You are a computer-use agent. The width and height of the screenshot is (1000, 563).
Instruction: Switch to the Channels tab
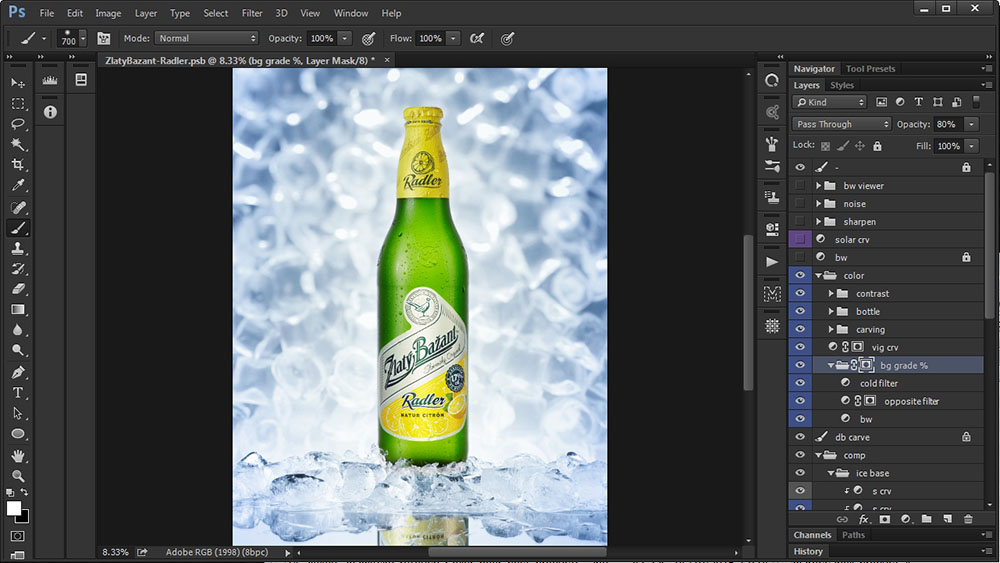812,535
